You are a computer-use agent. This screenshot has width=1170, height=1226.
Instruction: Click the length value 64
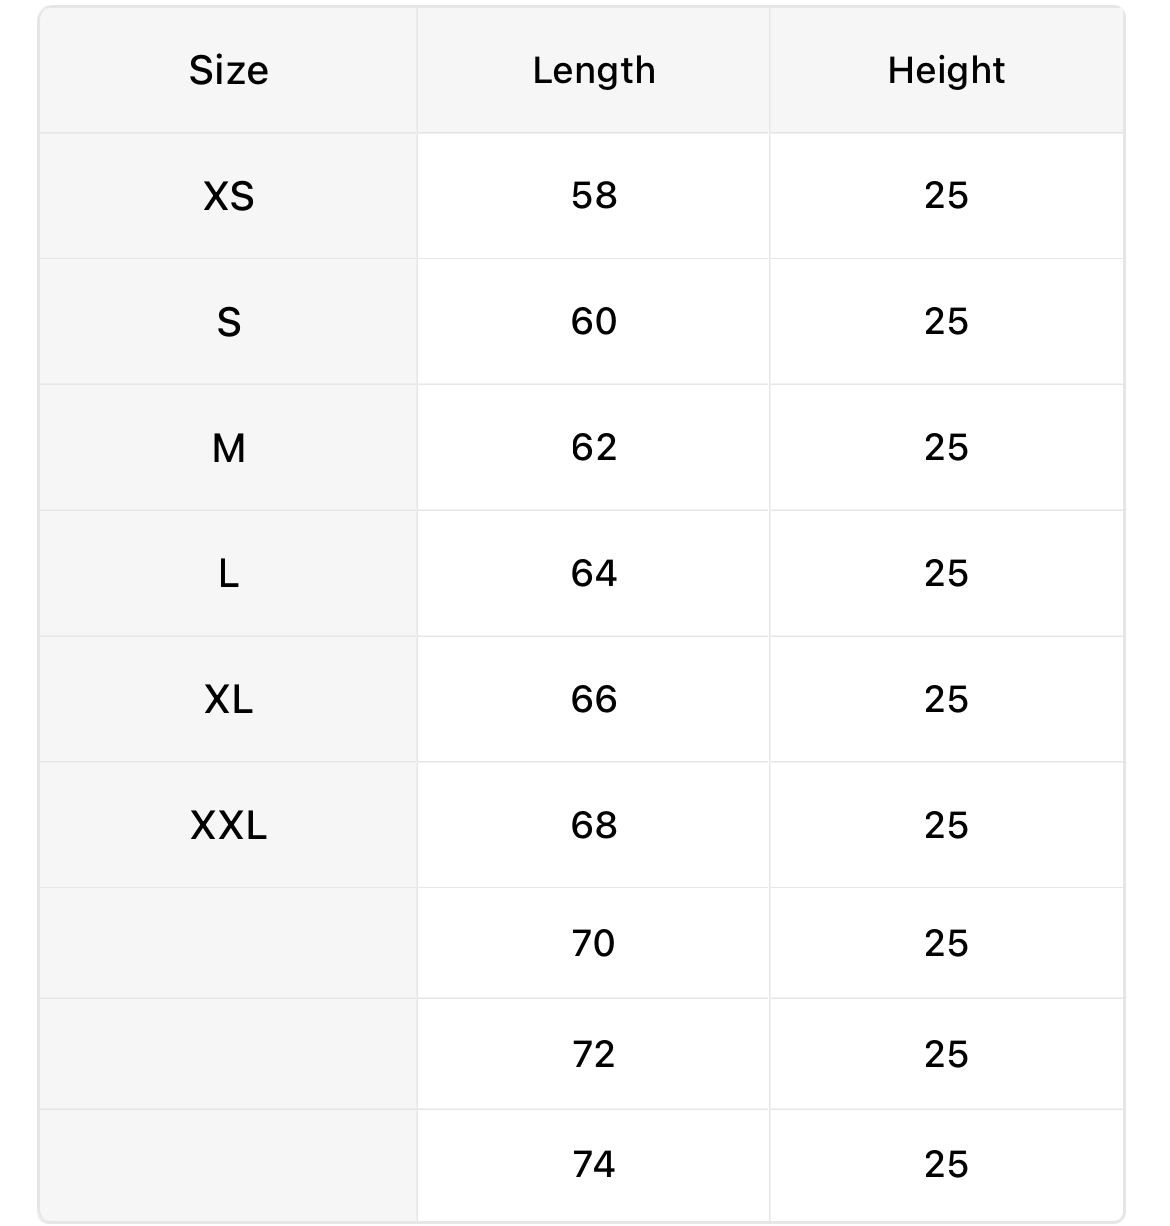[x=594, y=574]
